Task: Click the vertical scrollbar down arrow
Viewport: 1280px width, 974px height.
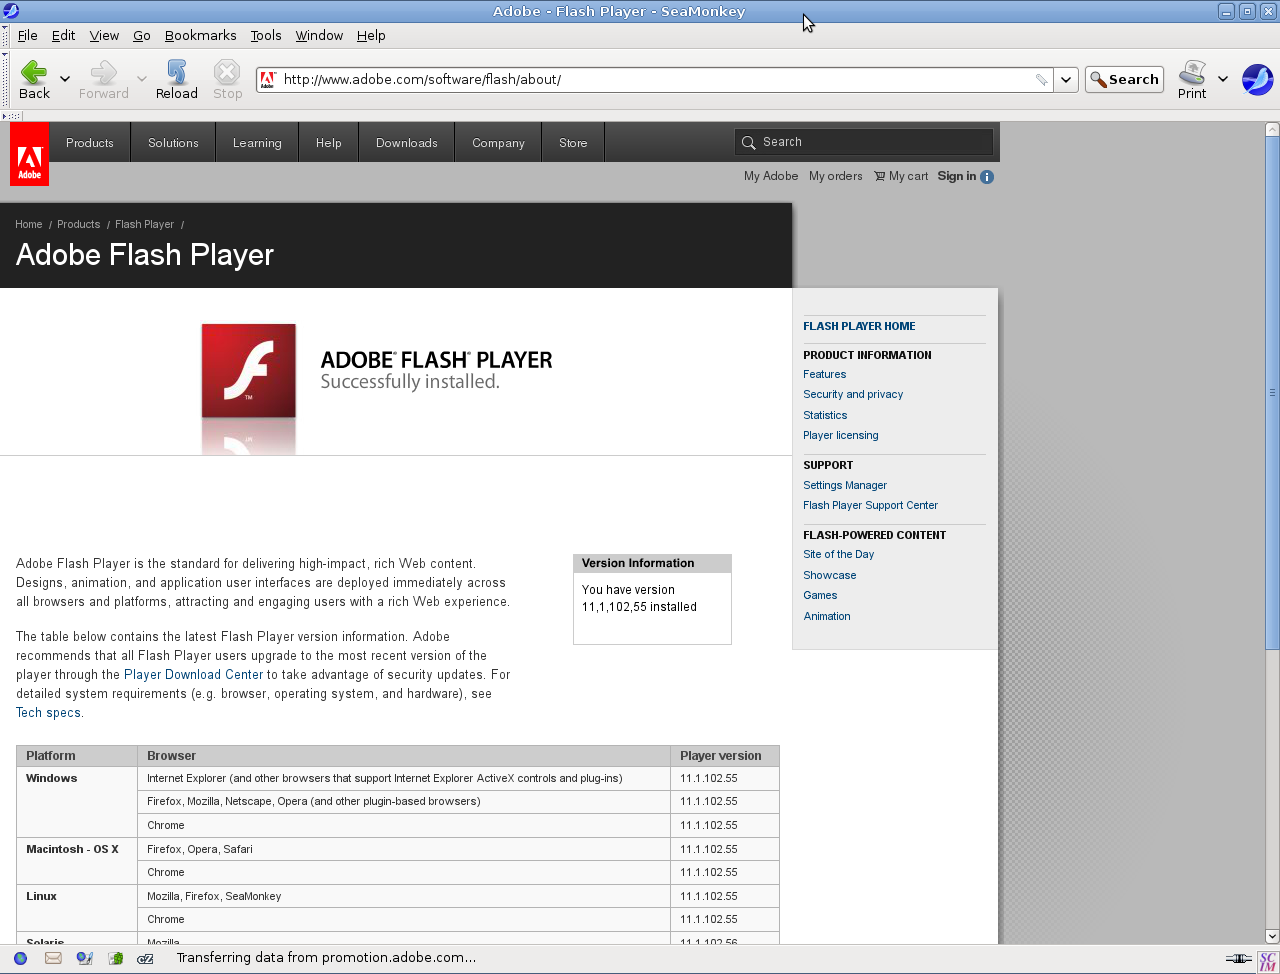Action: pyautogui.click(x=1272, y=937)
